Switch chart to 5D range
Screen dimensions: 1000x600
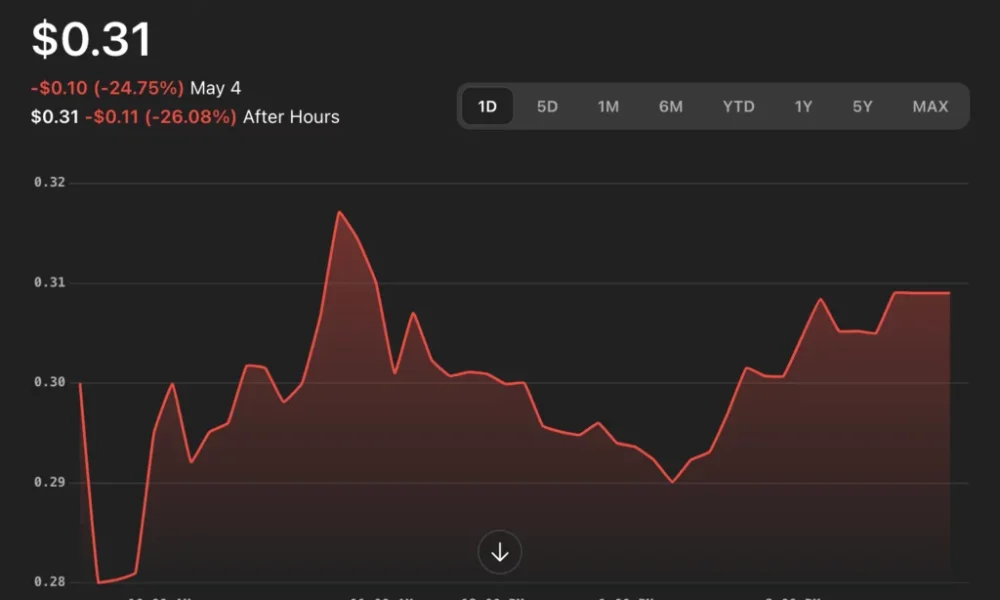point(547,106)
